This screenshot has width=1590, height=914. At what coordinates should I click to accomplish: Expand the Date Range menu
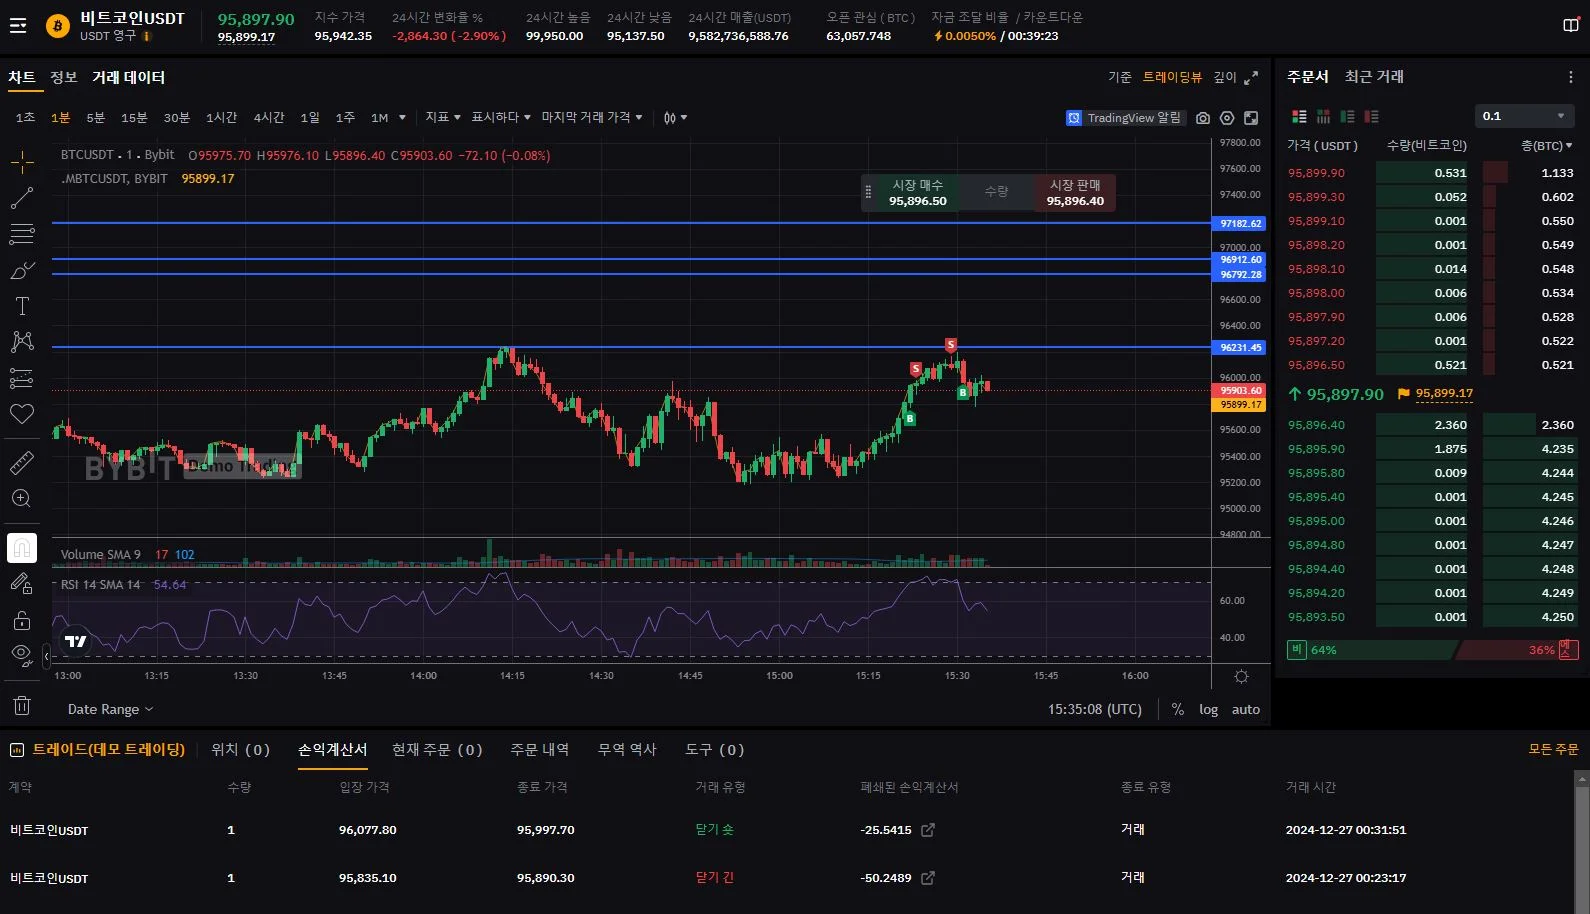click(110, 709)
